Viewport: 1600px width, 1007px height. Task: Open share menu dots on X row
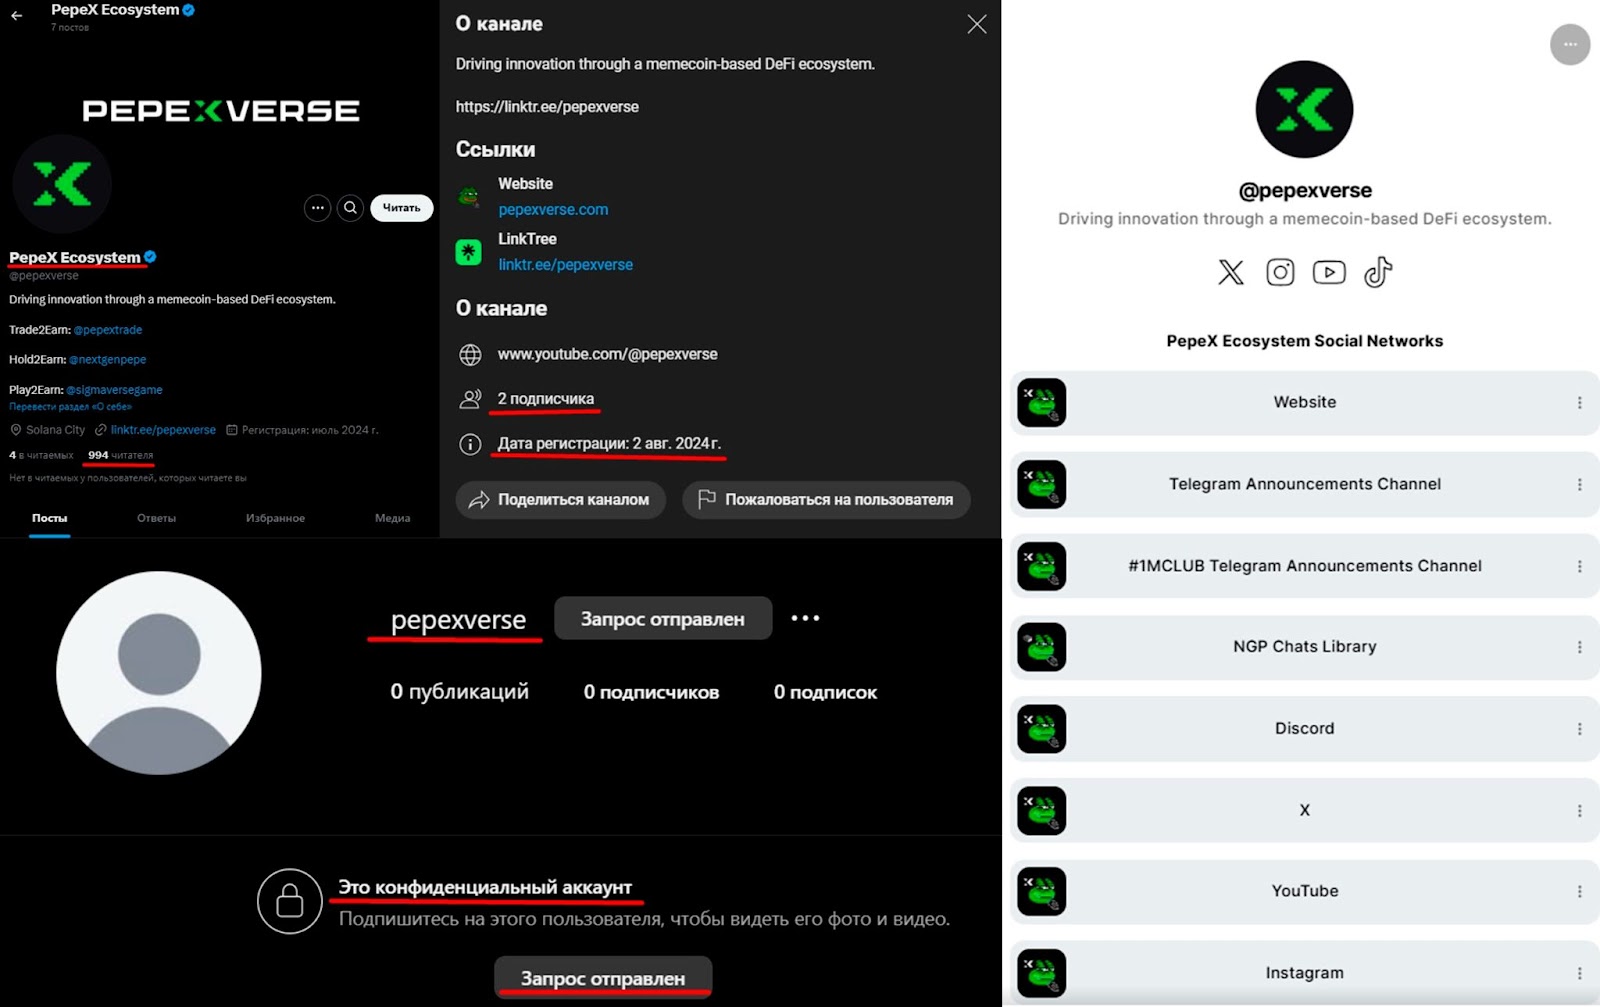tap(1579, 811)
